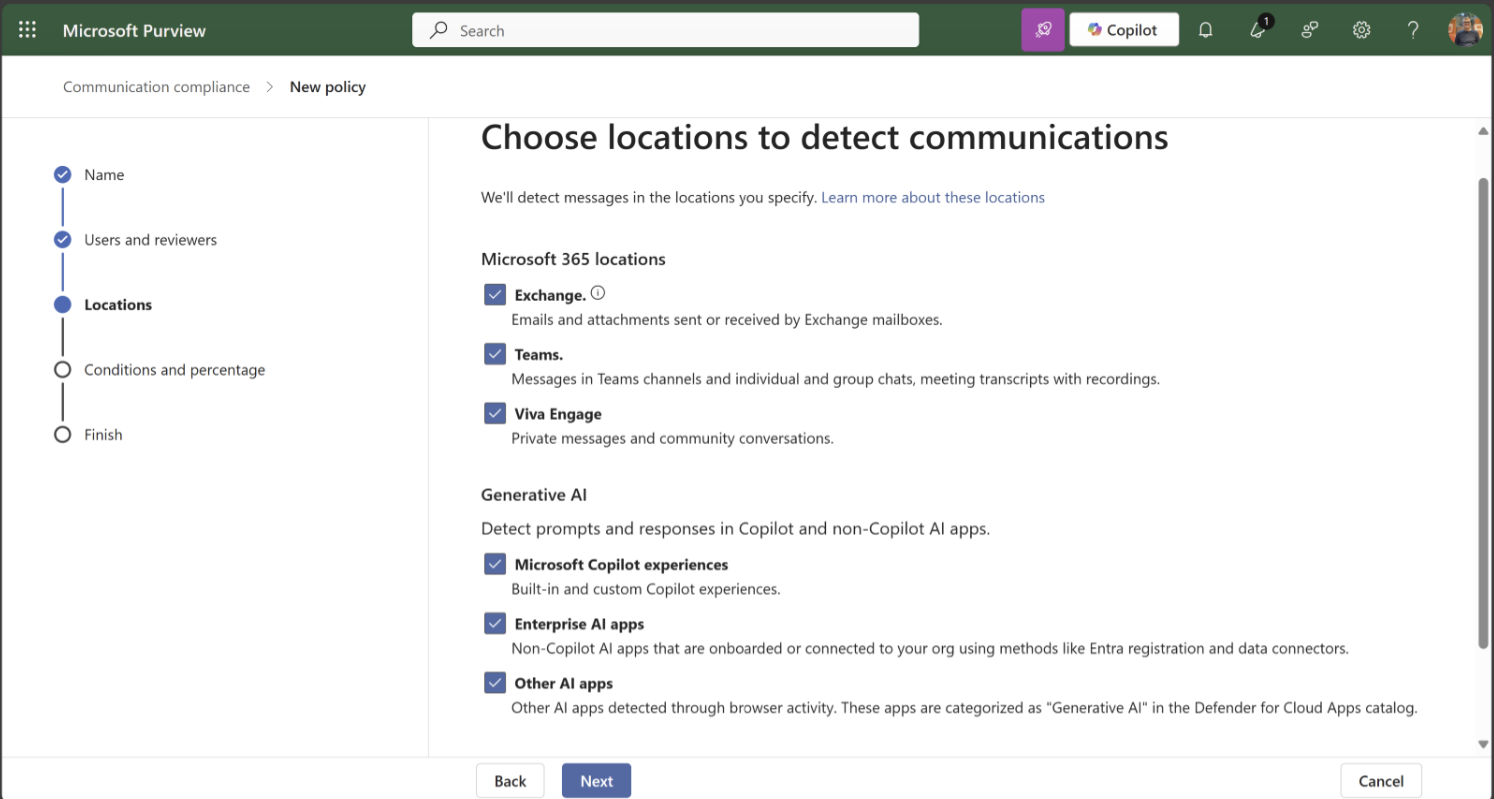The image size is (1494, 799).
Task: Uncheck the Other AI apps checkbox
Action: pos(495,683)
